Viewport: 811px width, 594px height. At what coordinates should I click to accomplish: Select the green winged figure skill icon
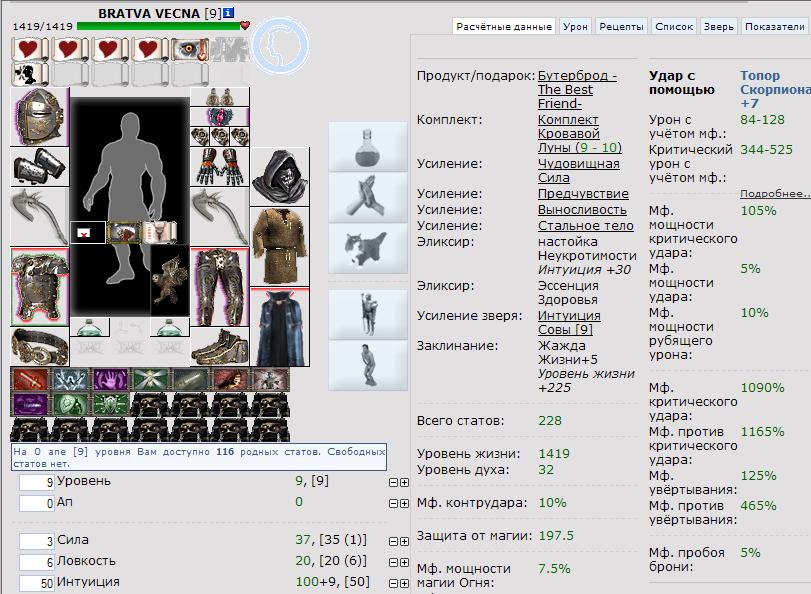click(151, 379)
